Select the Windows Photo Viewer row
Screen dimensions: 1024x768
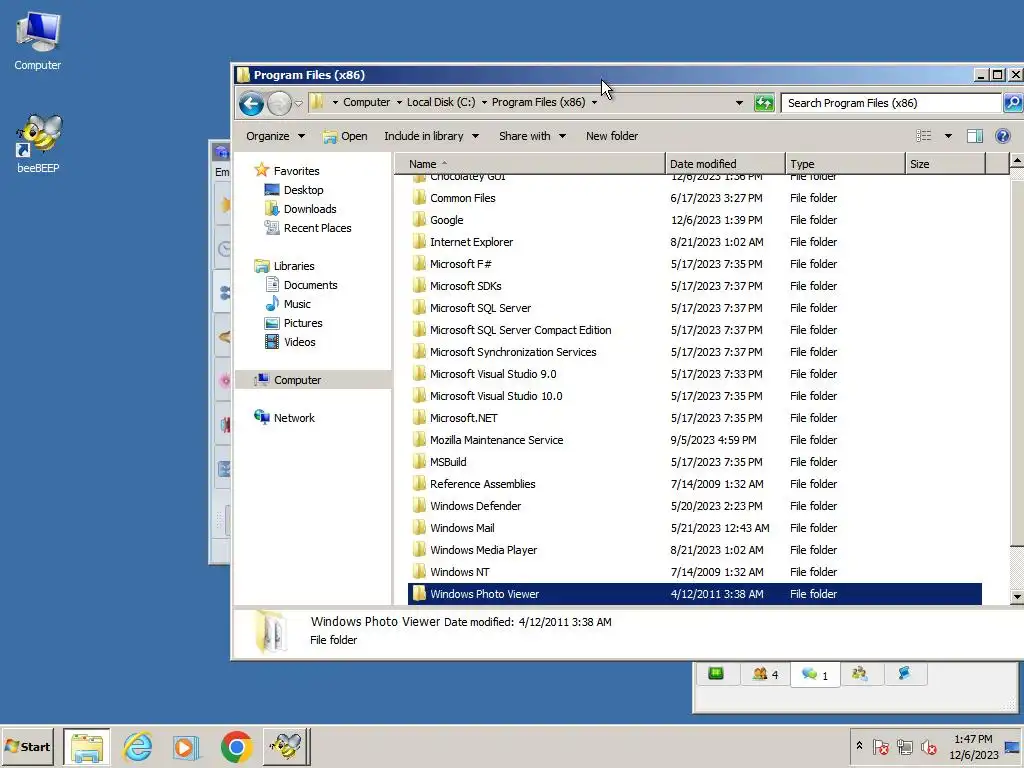694,594
